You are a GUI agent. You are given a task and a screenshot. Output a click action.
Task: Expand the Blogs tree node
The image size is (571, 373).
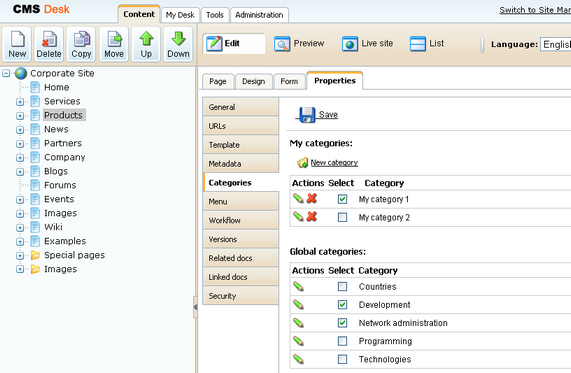coord(20,172)
